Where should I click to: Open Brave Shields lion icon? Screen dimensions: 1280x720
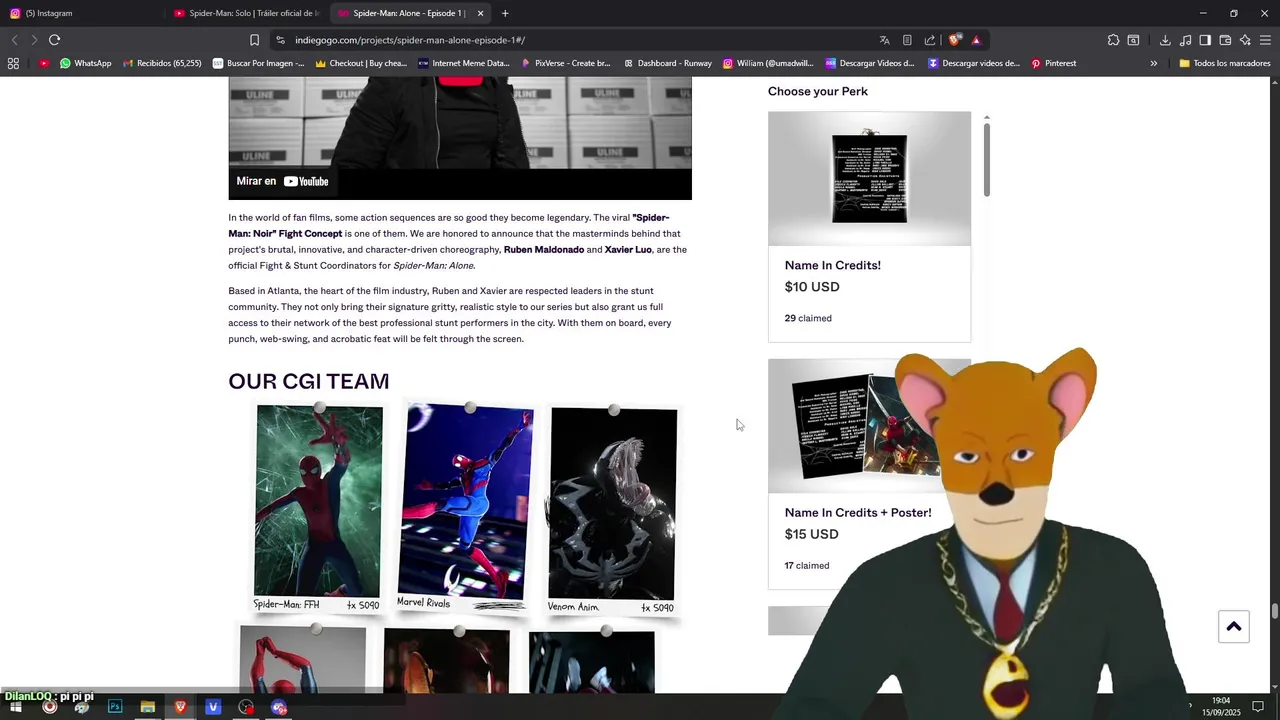click(955, 40)
